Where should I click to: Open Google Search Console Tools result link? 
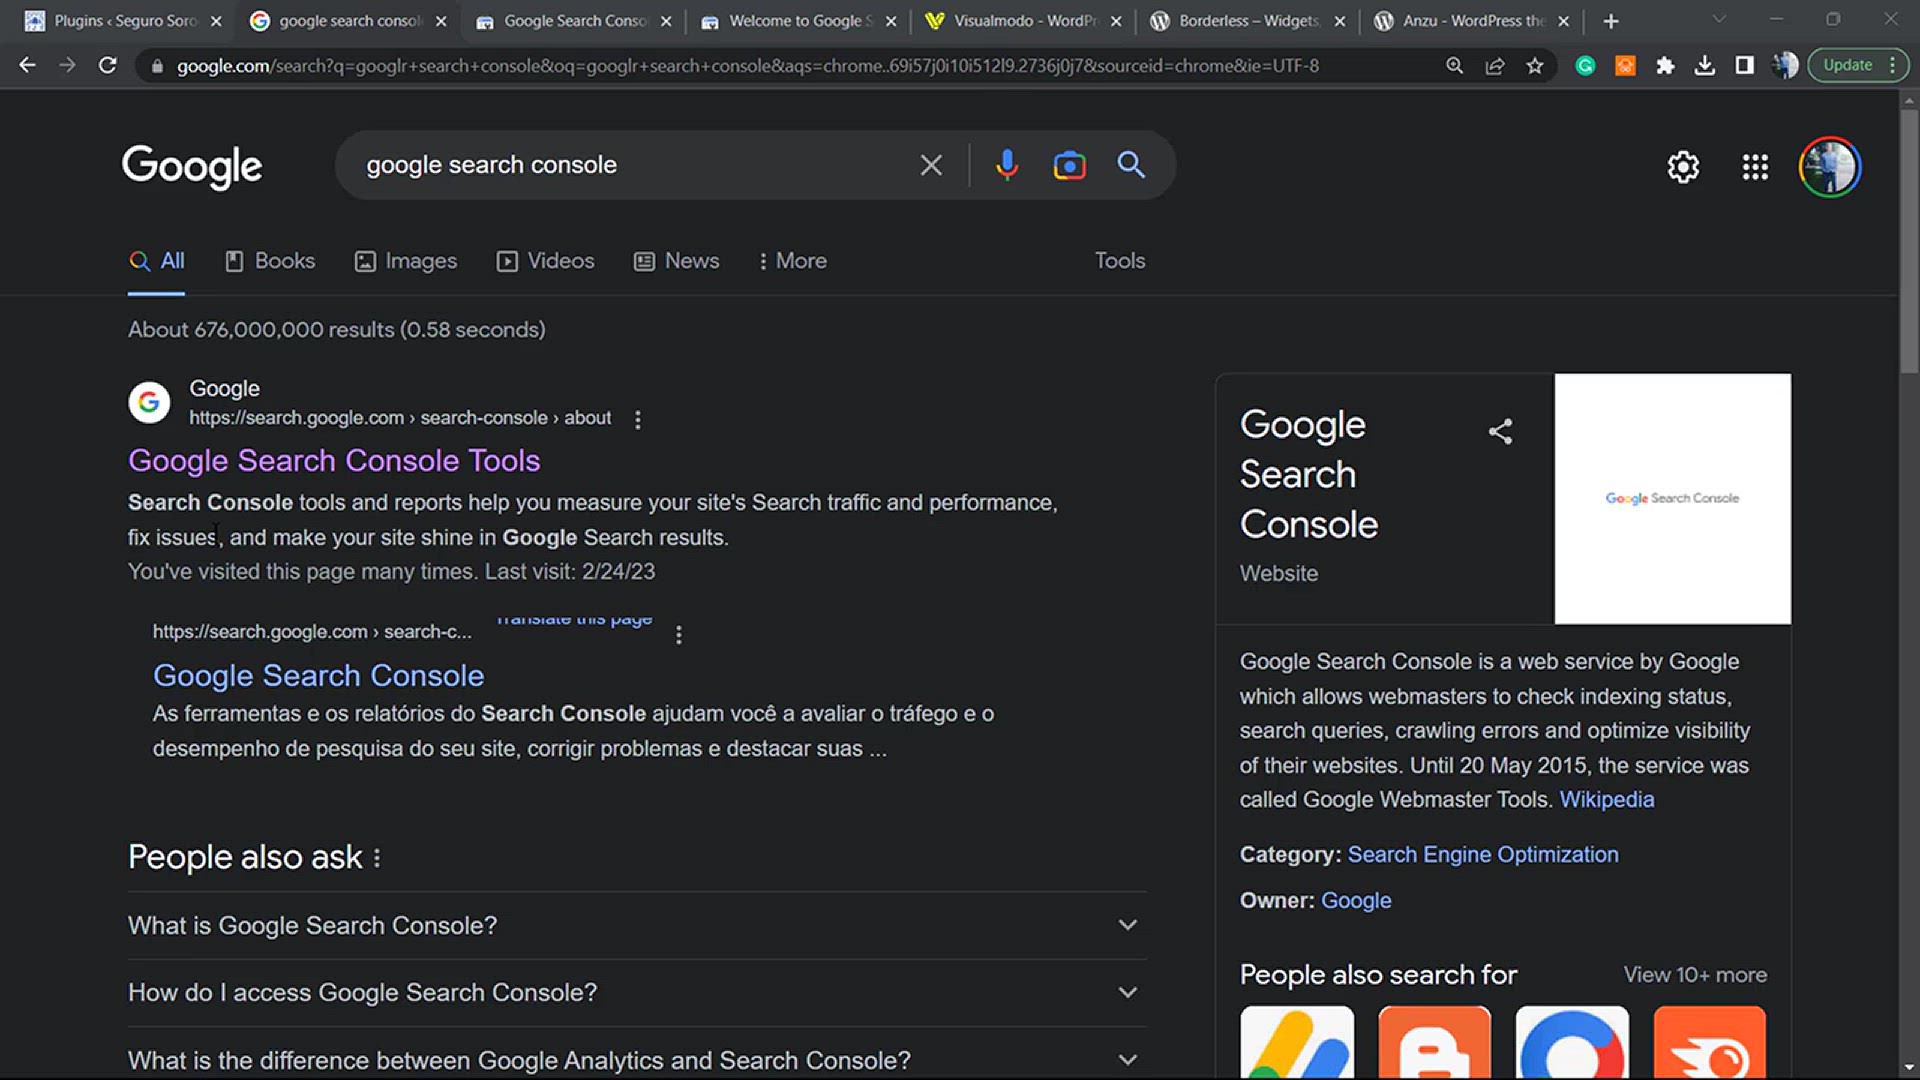point(334,461)
